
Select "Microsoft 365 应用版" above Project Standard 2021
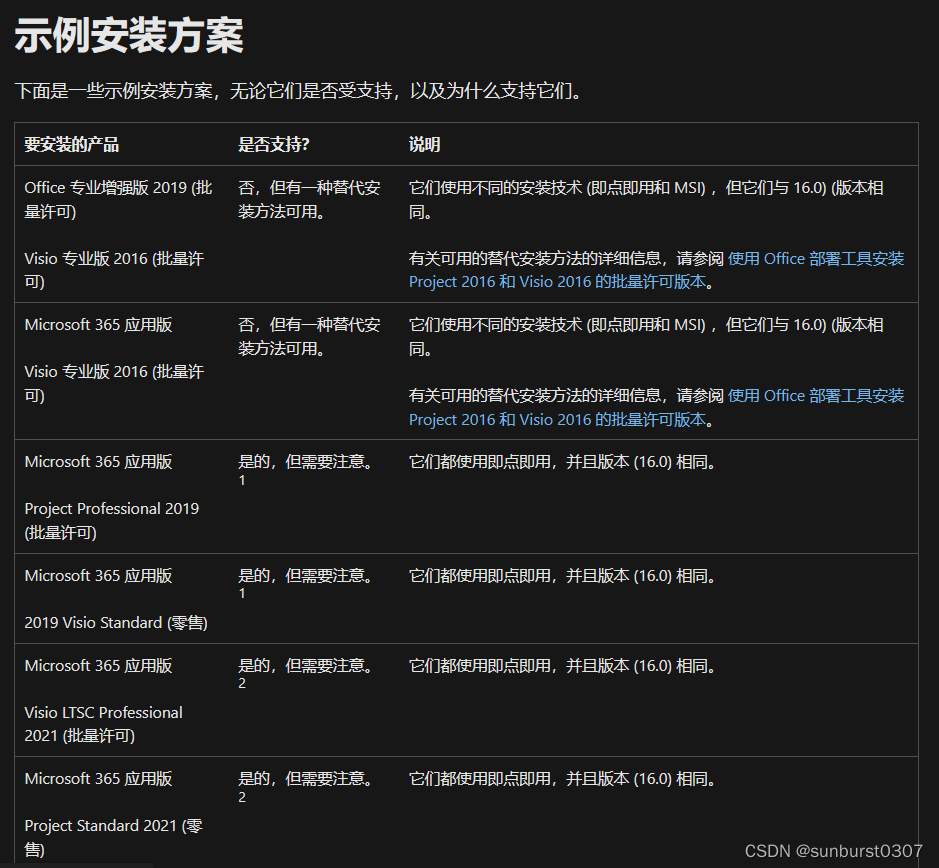click(98, 779)
